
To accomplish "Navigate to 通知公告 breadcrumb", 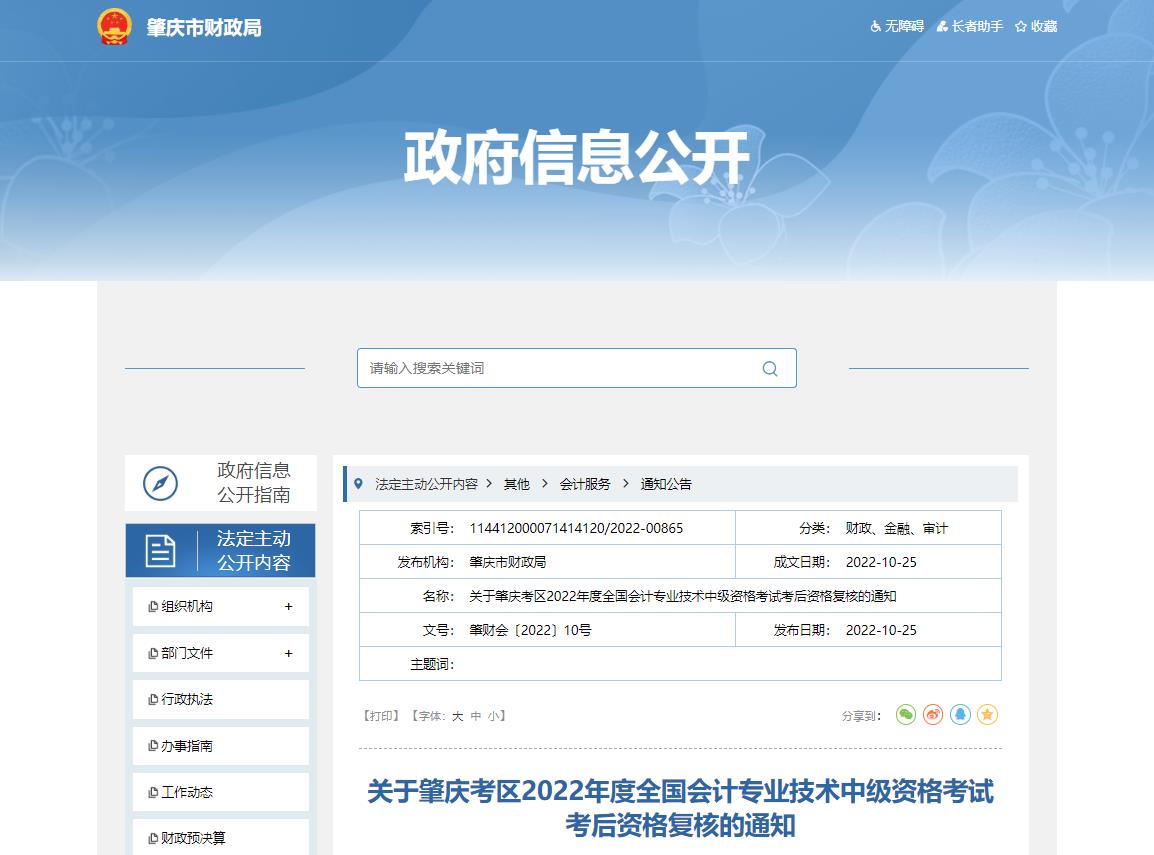I will click(667, 484).
